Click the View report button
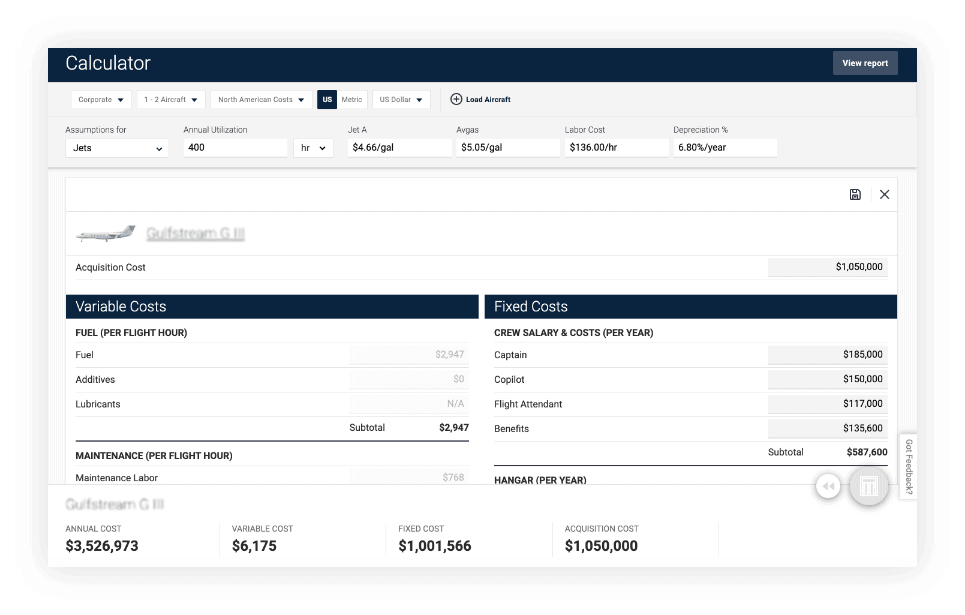 865,63
